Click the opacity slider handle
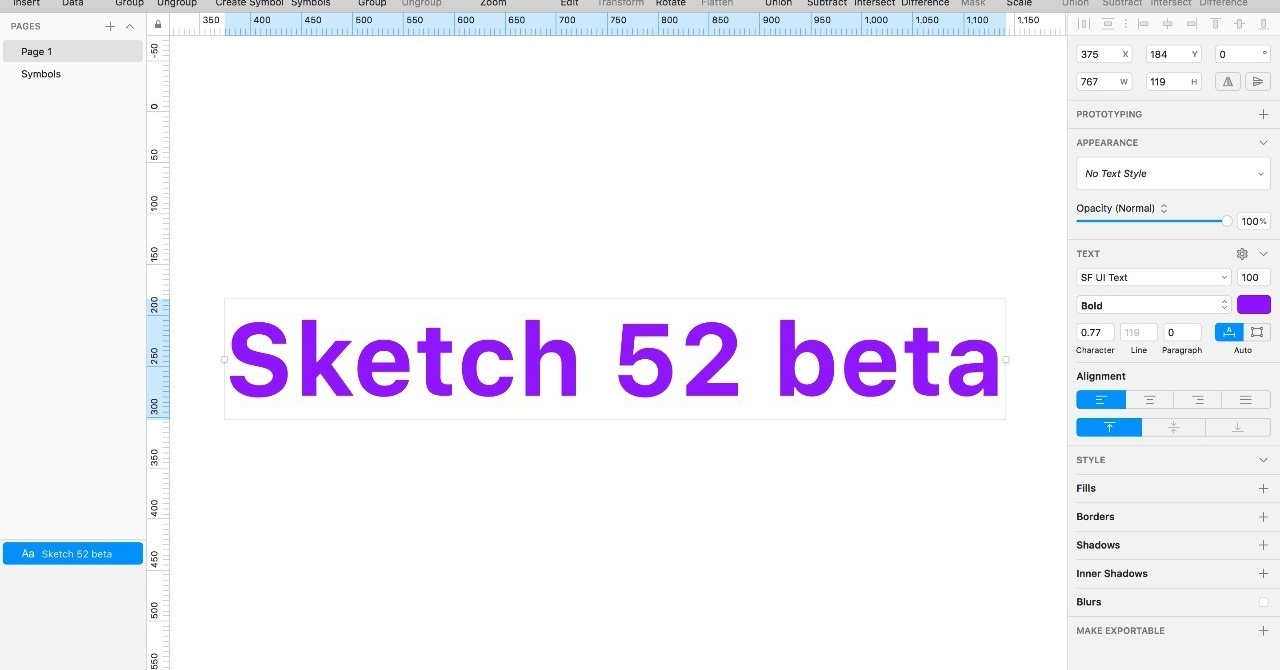The image size is (1280, 670). point(1227,221)
